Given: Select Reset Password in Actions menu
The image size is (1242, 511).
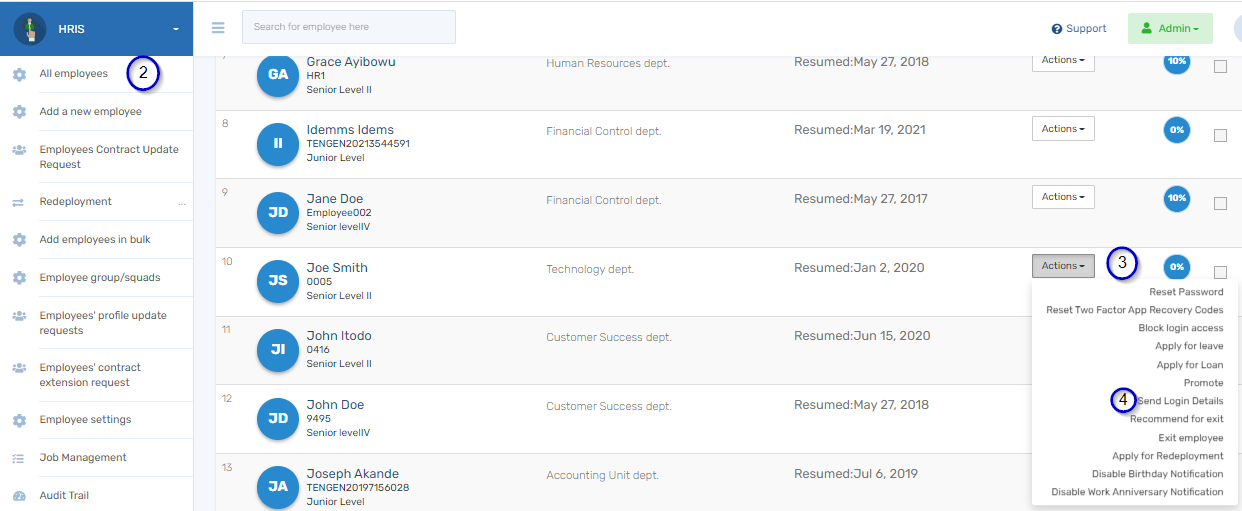Looking at the screenshot, I should pos(1186,292).
